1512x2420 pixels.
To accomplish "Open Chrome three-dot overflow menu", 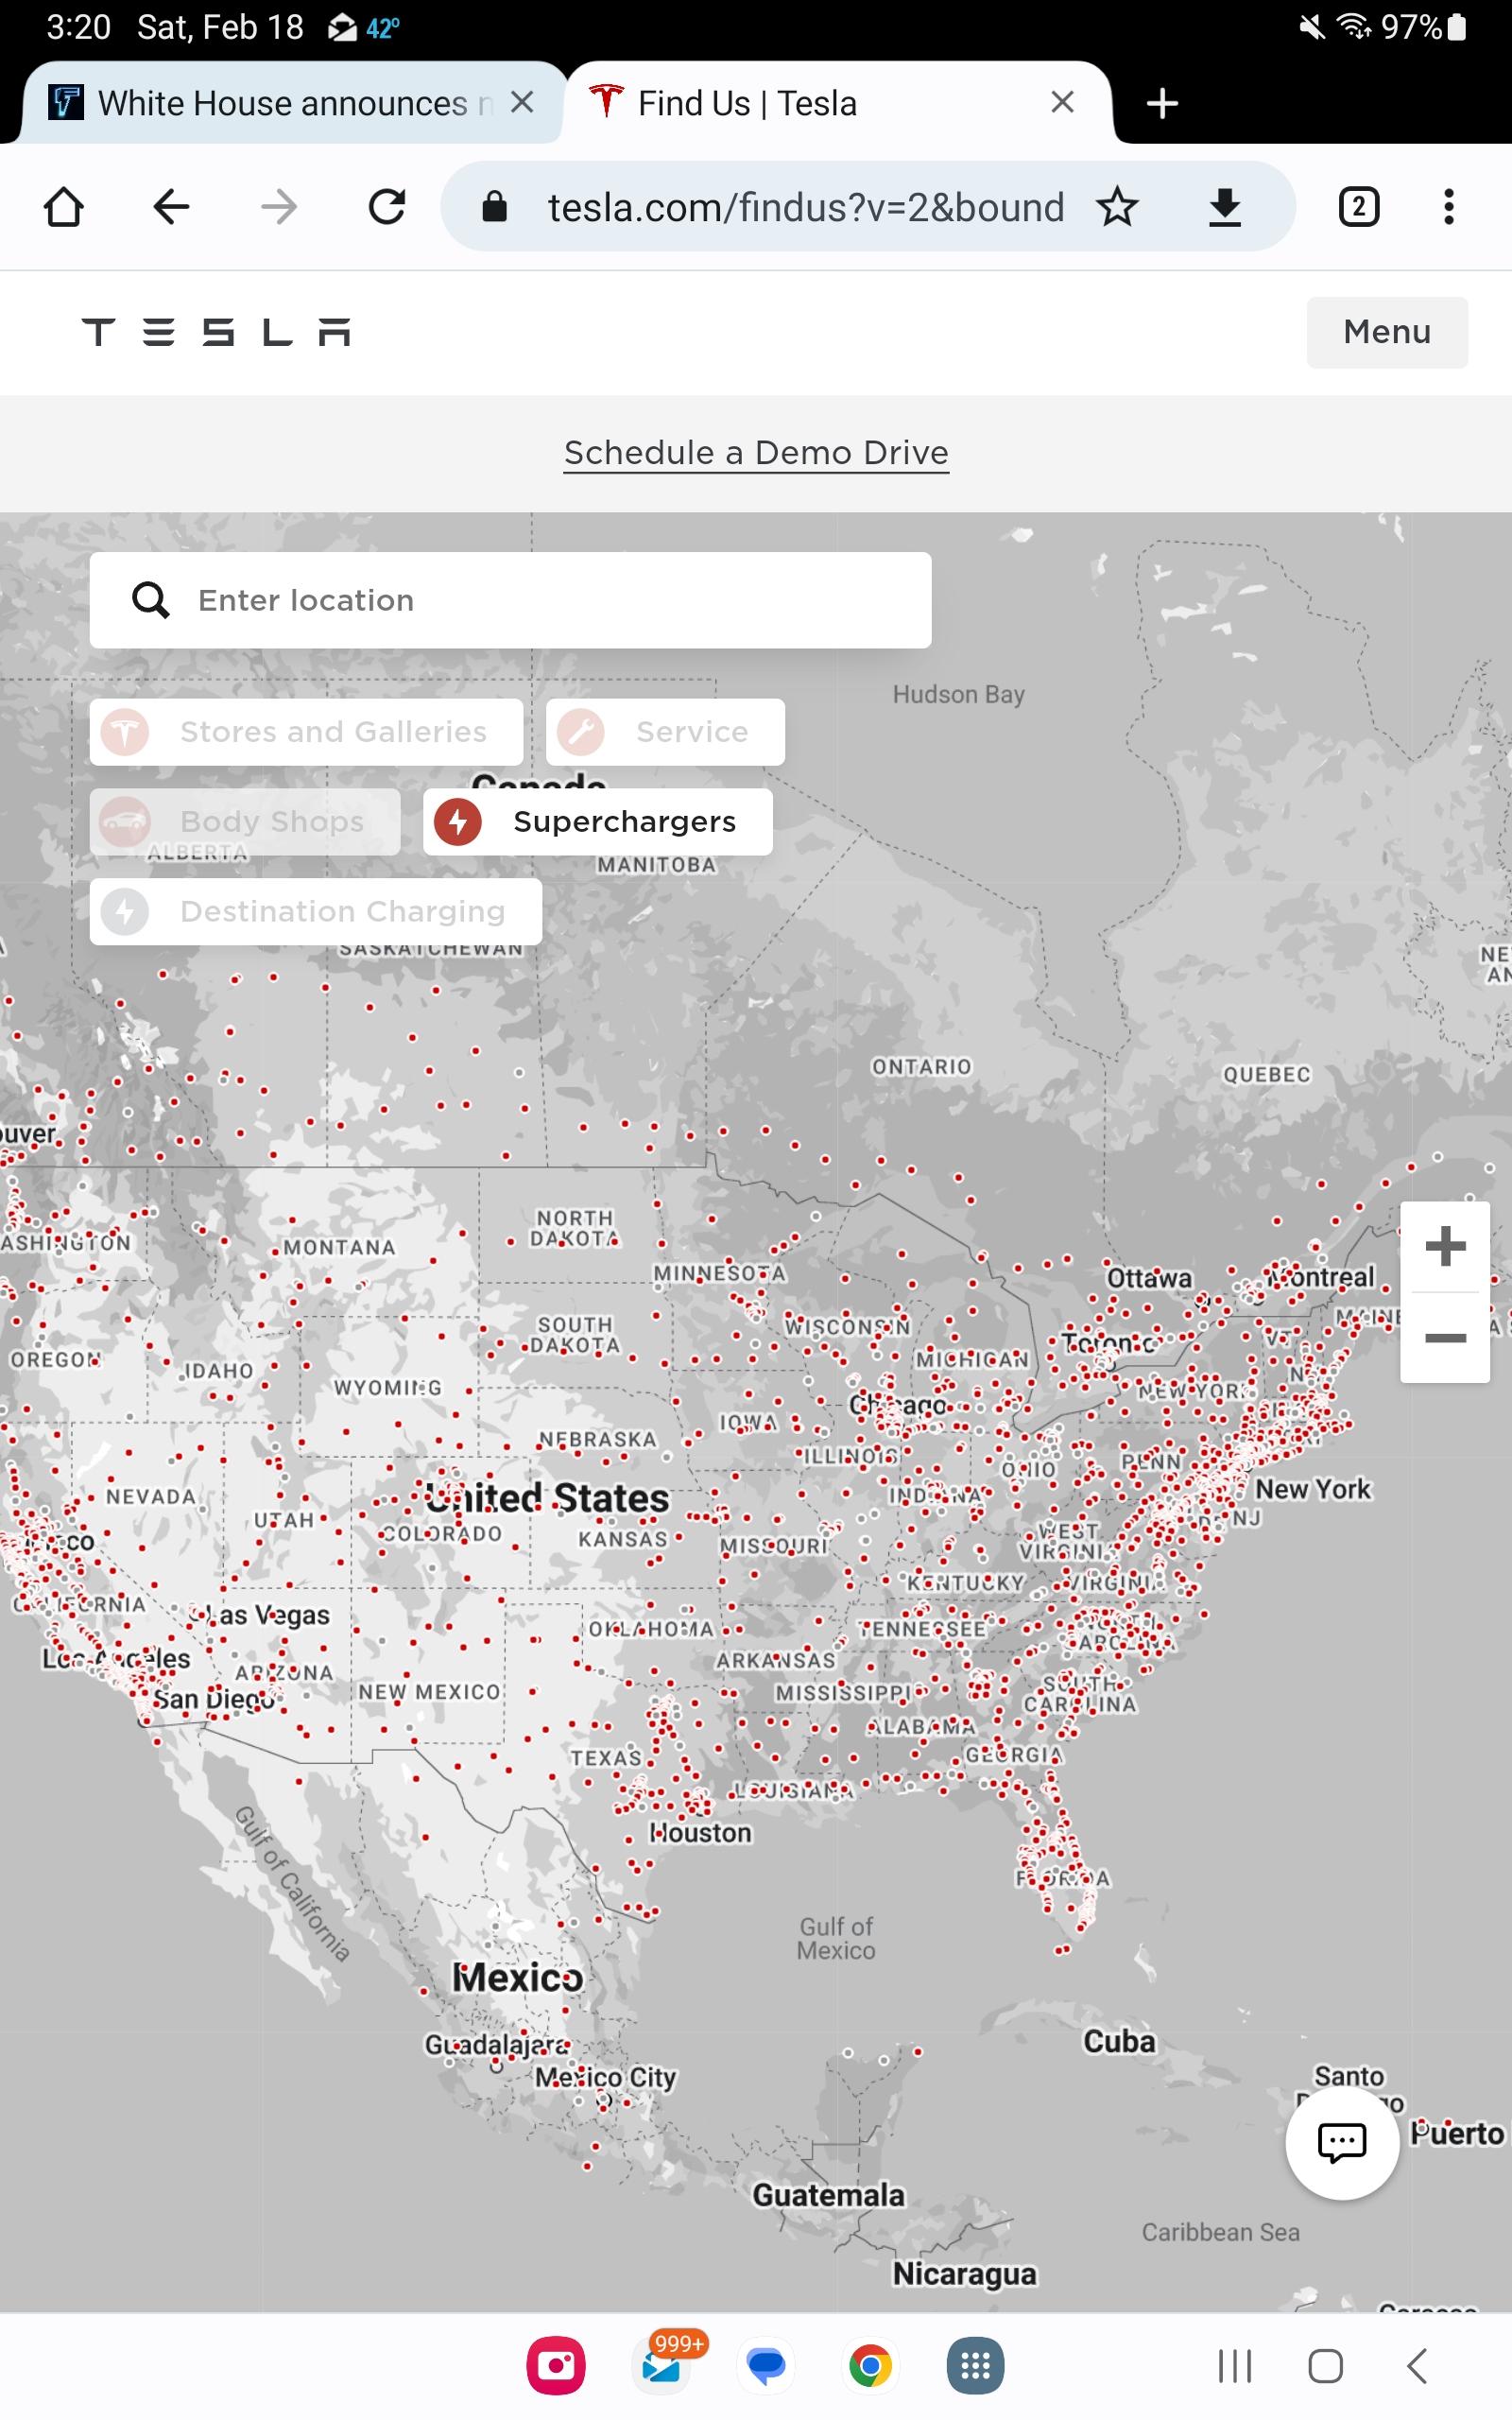I will tap(1448, 207).
